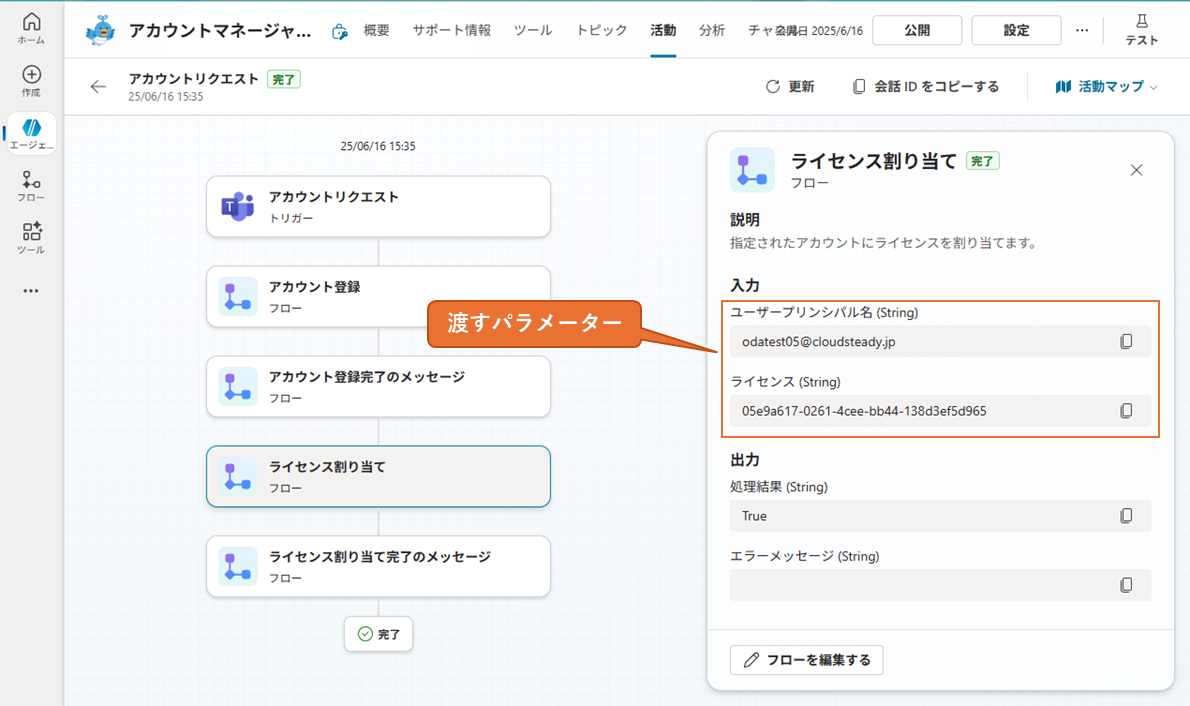This screenshot has width=1190, height=706.
Task: Copy the ユーザープリンシパル名 value
Action: point(1126,342)
